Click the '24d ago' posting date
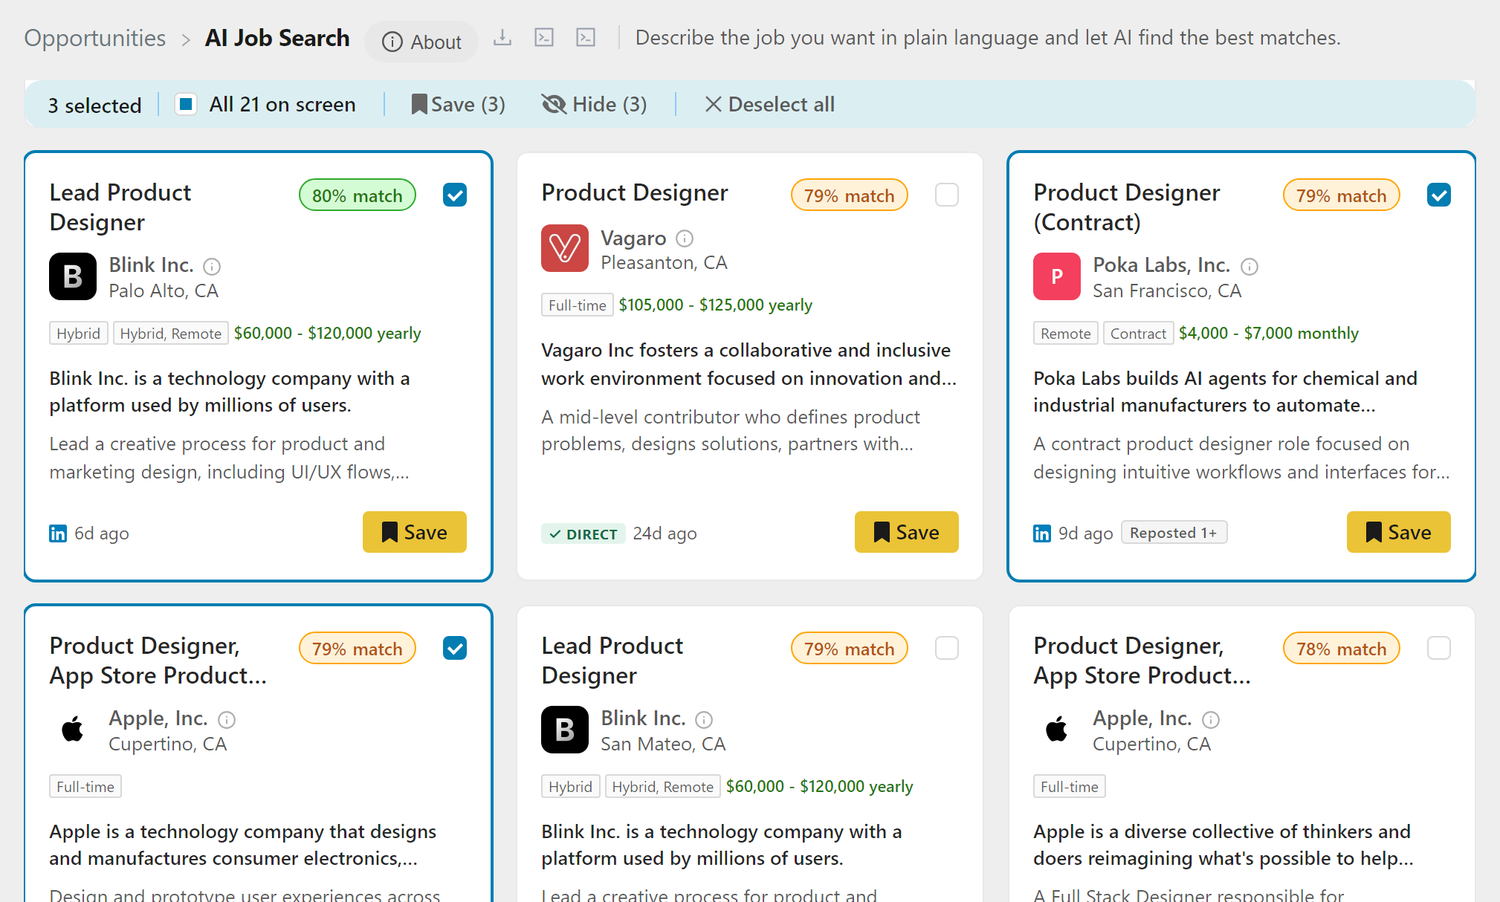 pyautogui.click(x=665, y=533)
